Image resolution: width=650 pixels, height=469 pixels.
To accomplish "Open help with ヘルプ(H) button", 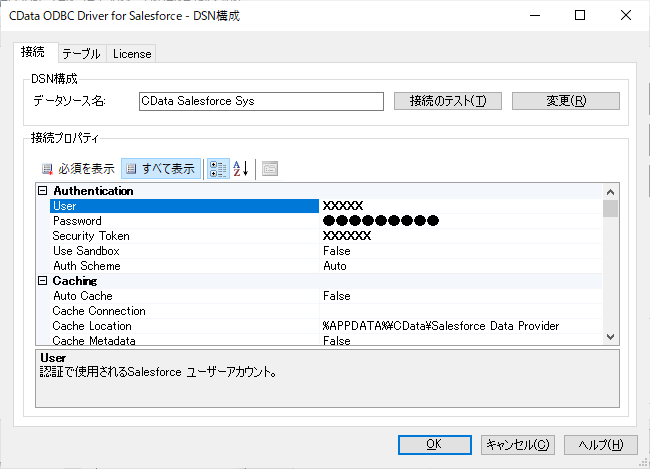I will tap(601, 445).
